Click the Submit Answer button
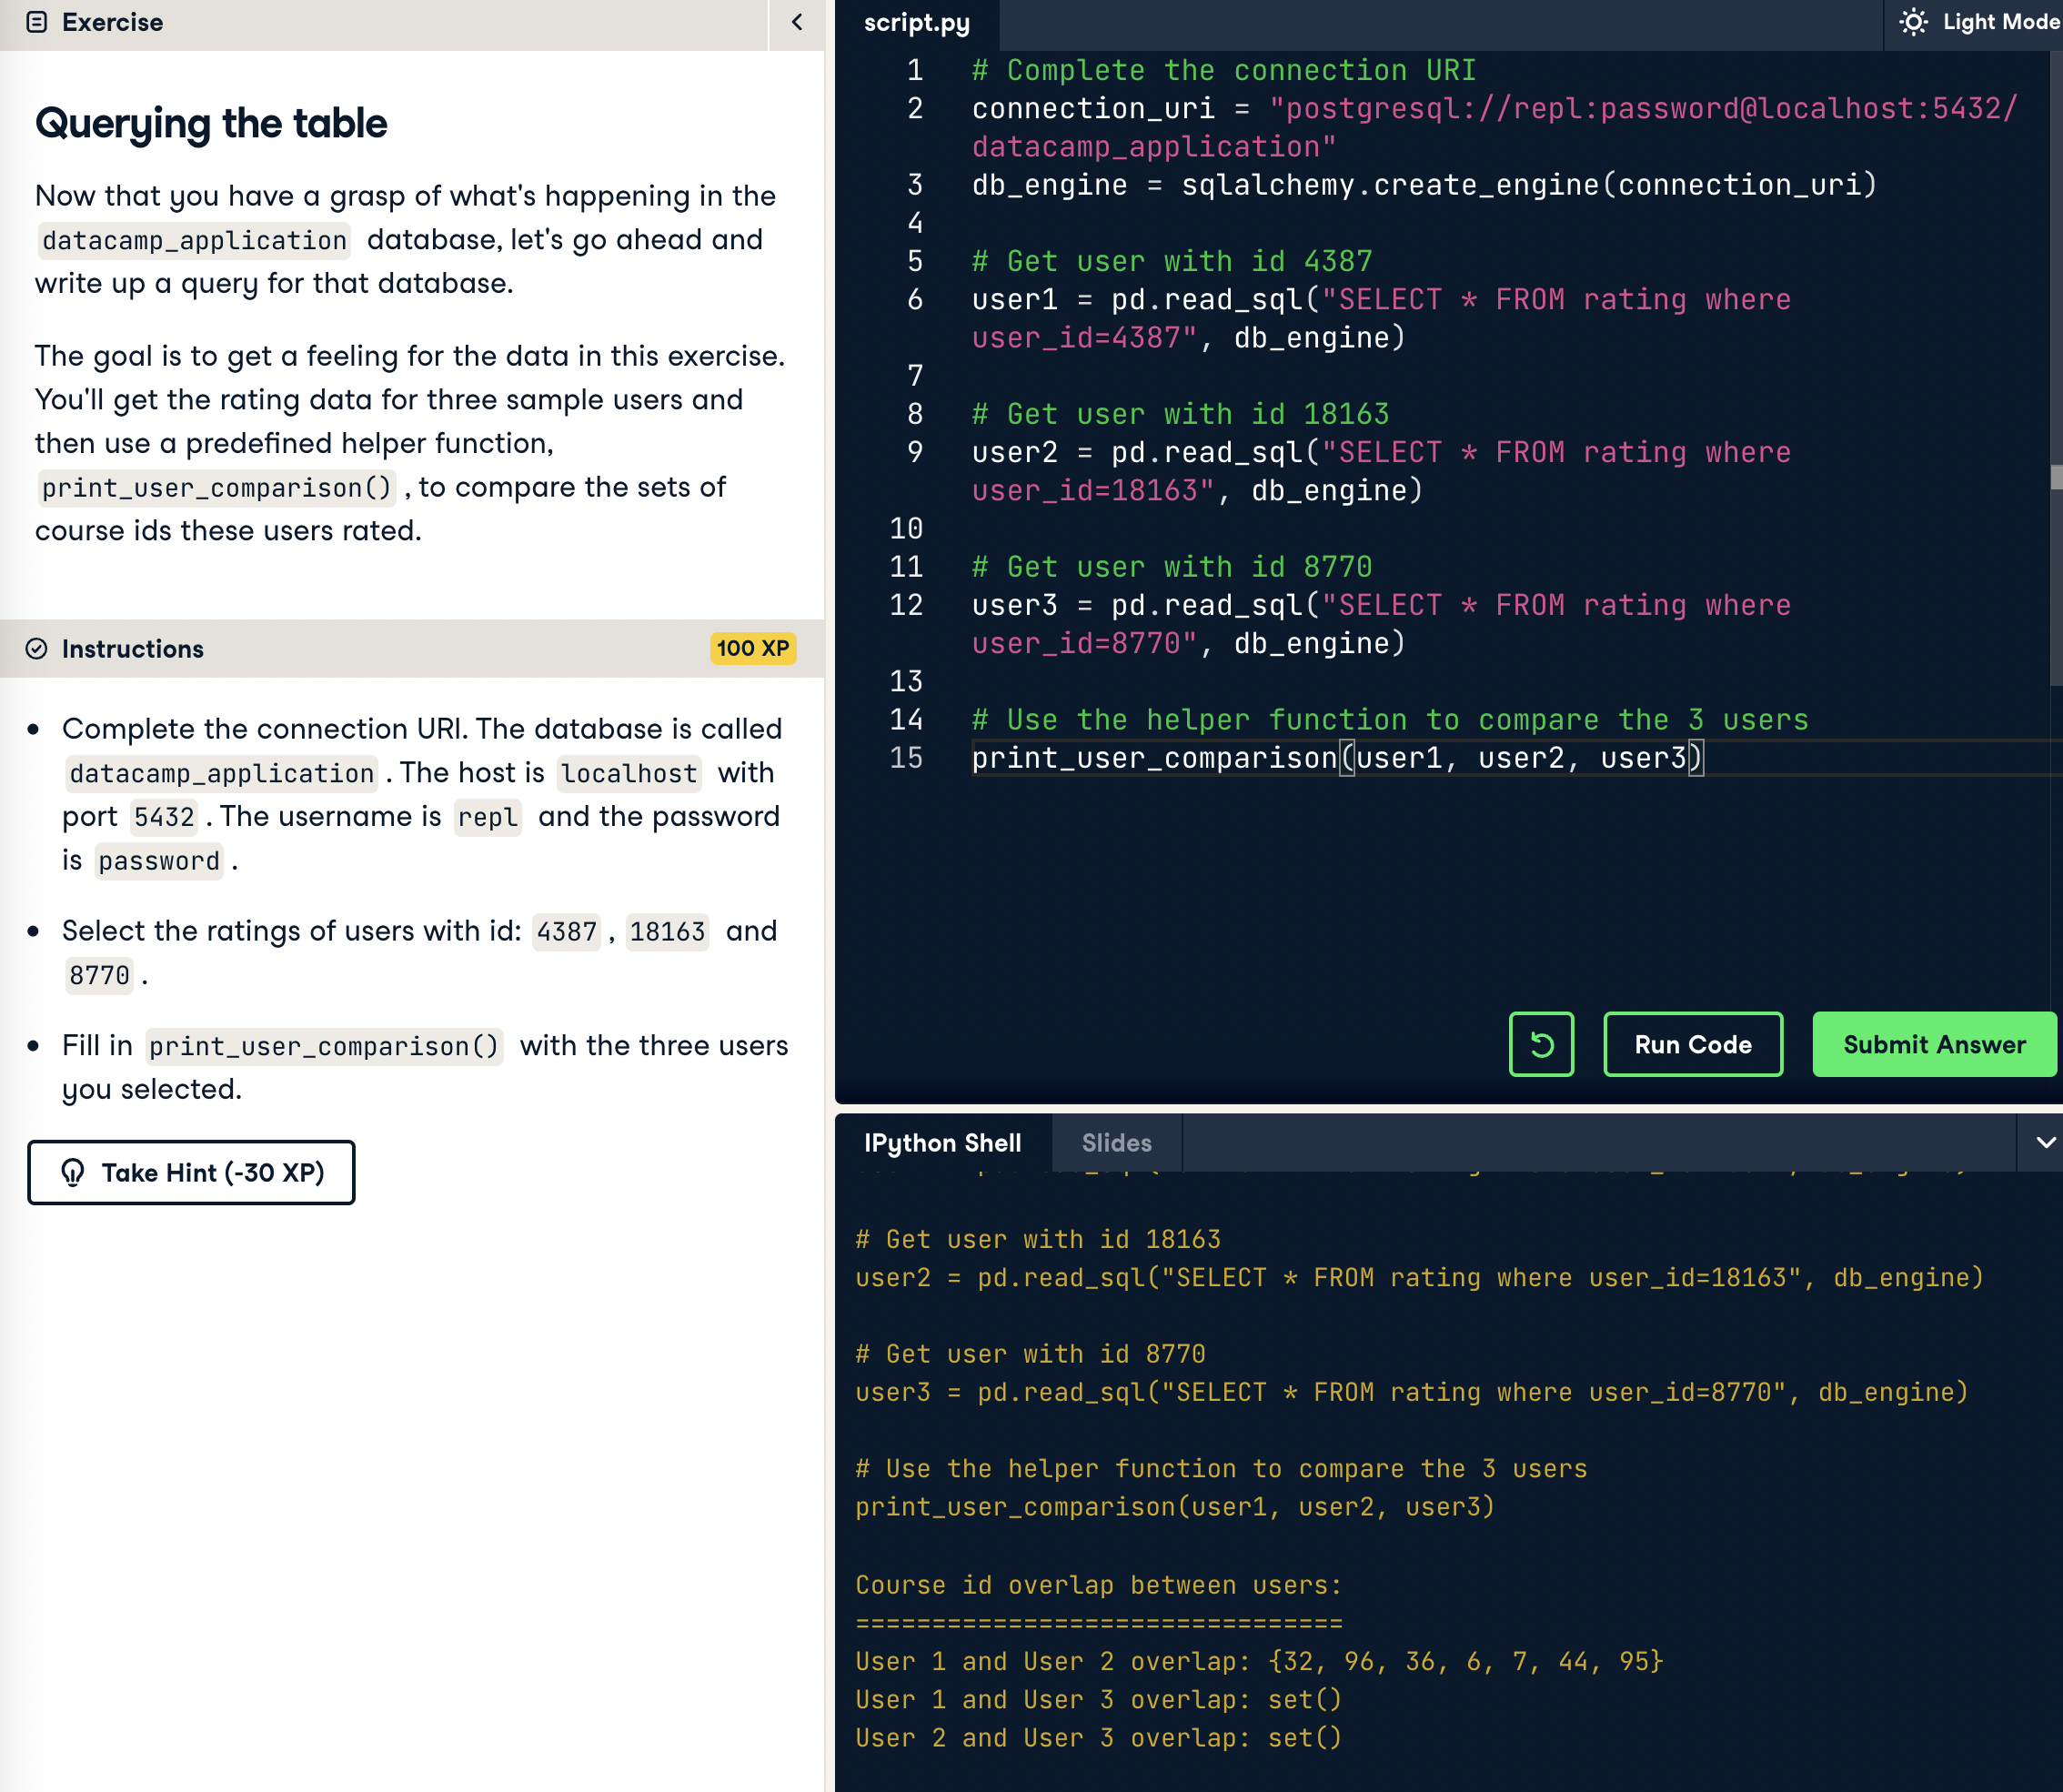 pyautogui.click(x=1934, y=1044)
